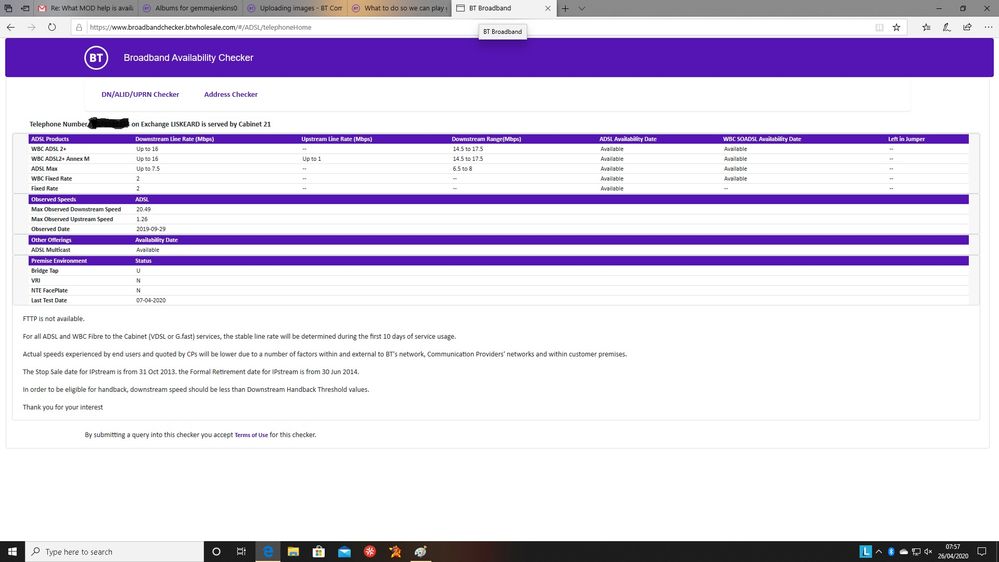Open the Windows Start menu
Image resolution: width=999 pixels, height=562 pixels.
12,552
